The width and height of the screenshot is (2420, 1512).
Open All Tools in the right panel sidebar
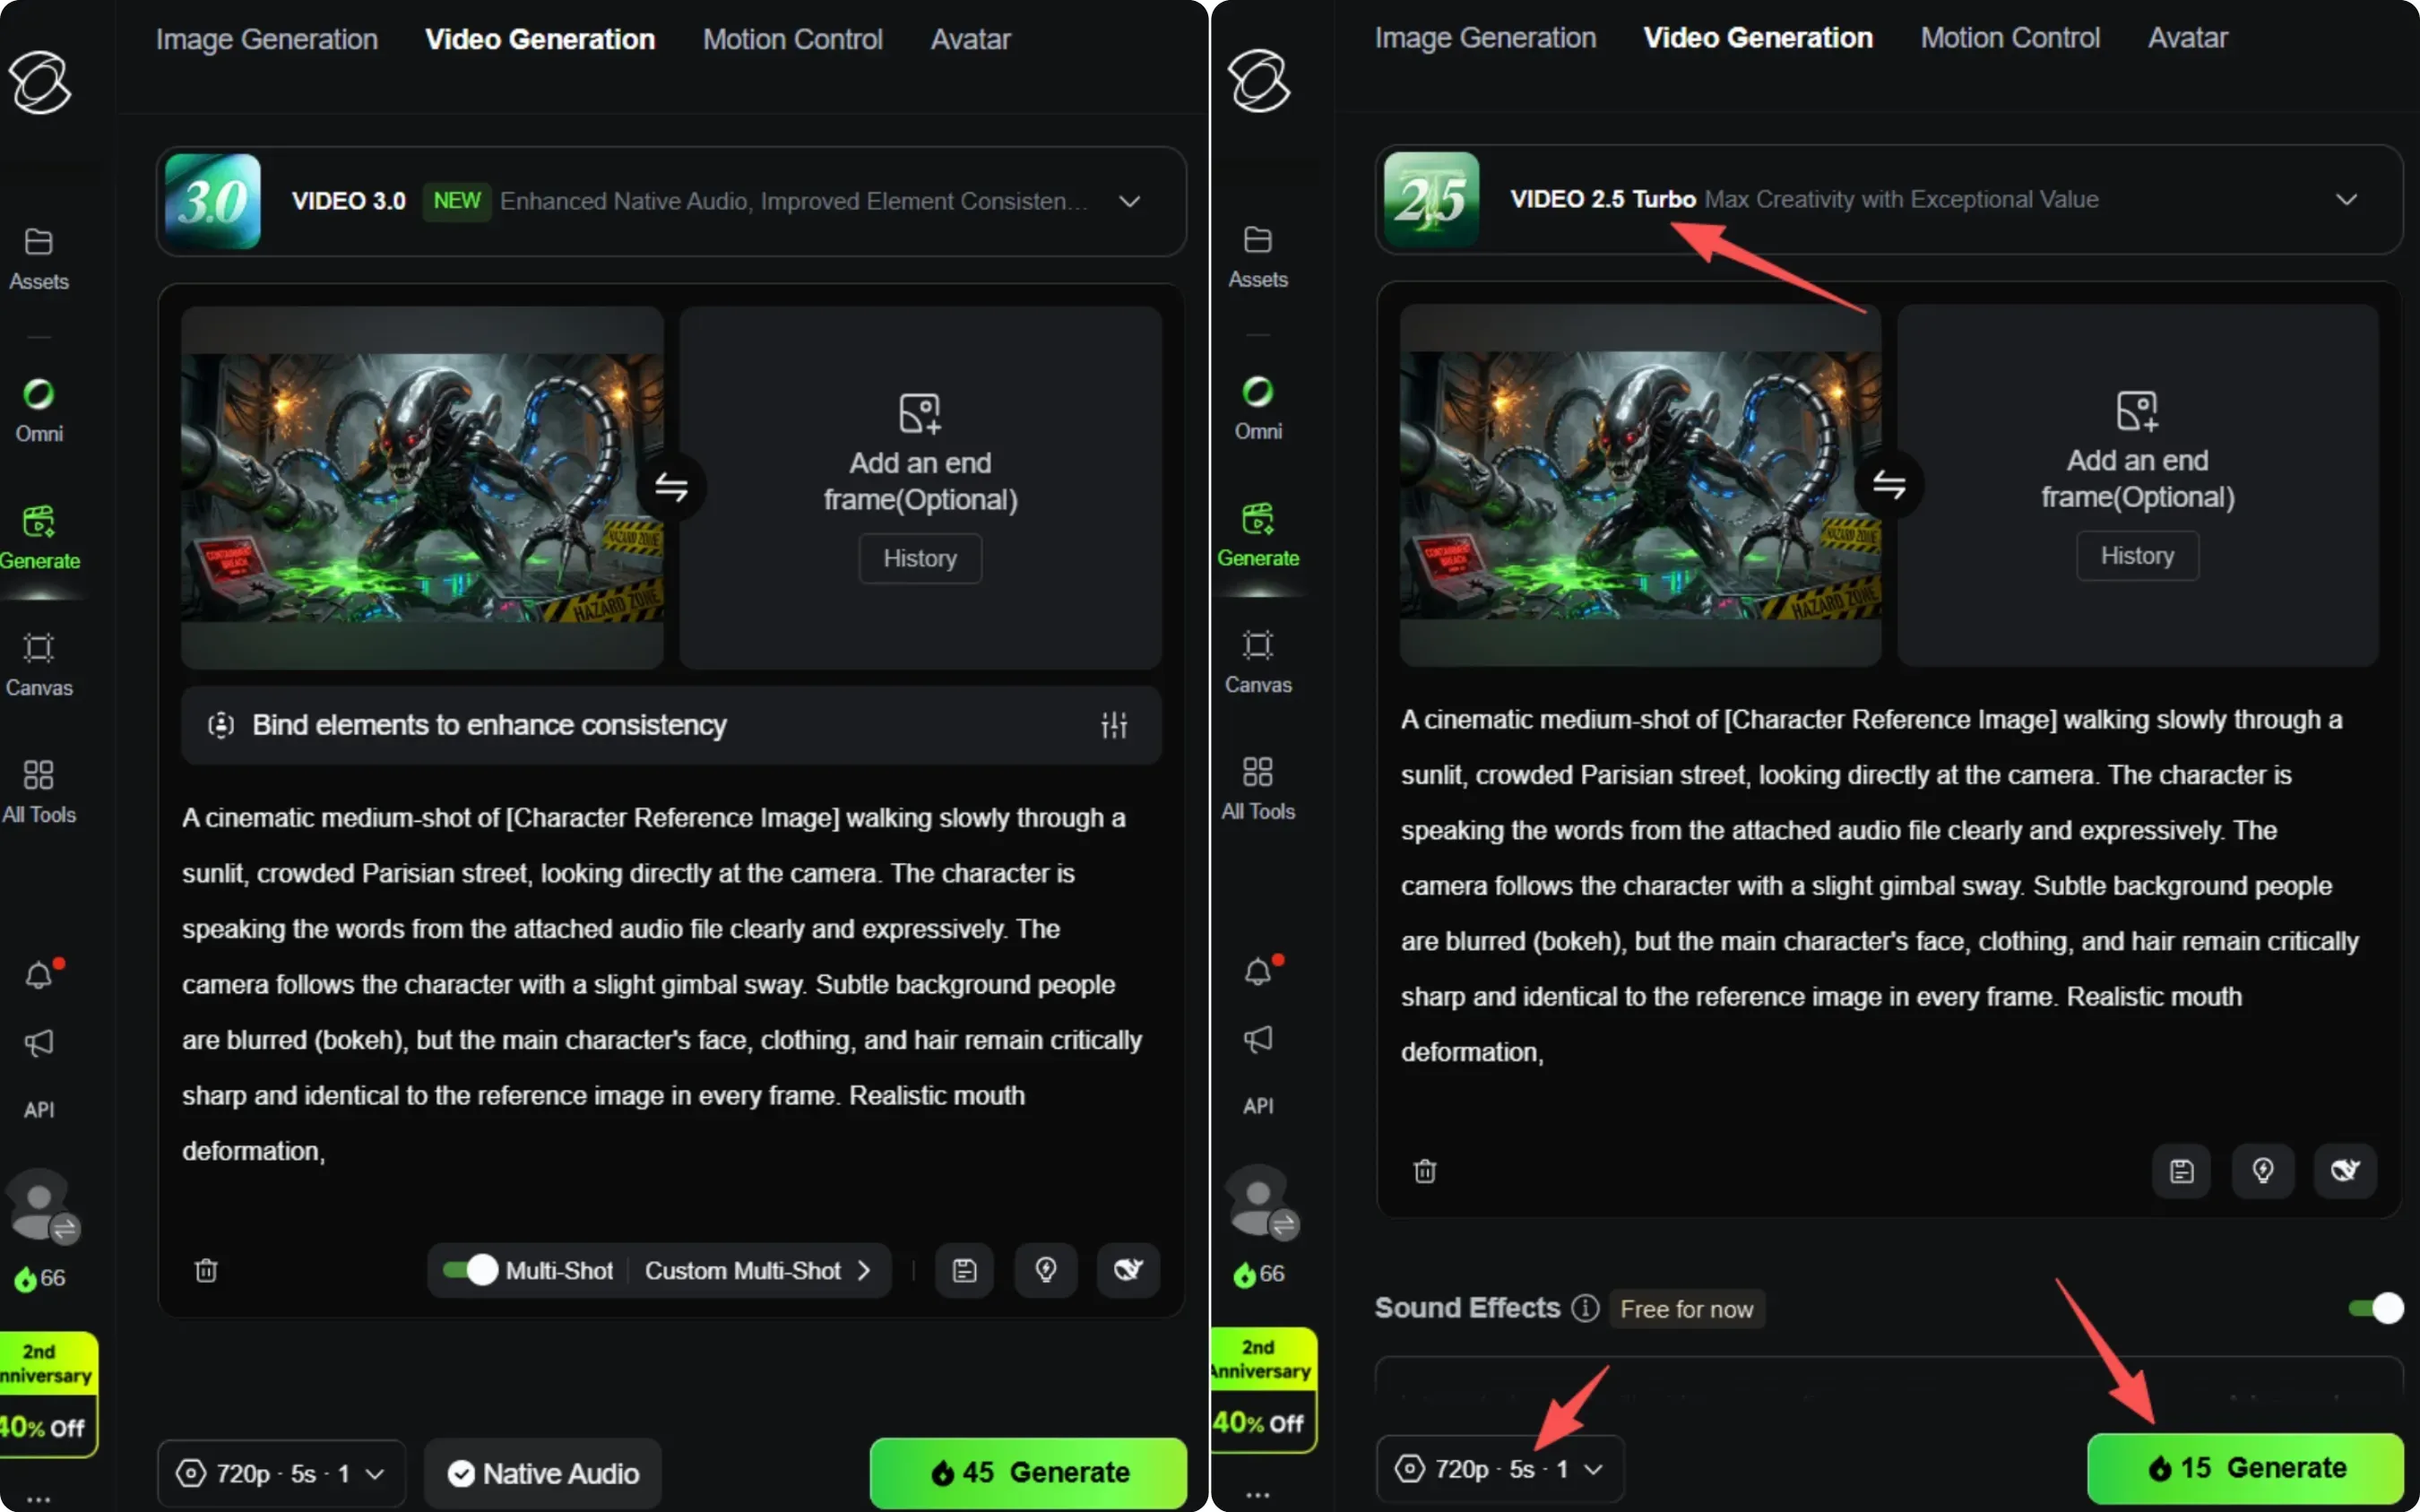point(1258,789)
